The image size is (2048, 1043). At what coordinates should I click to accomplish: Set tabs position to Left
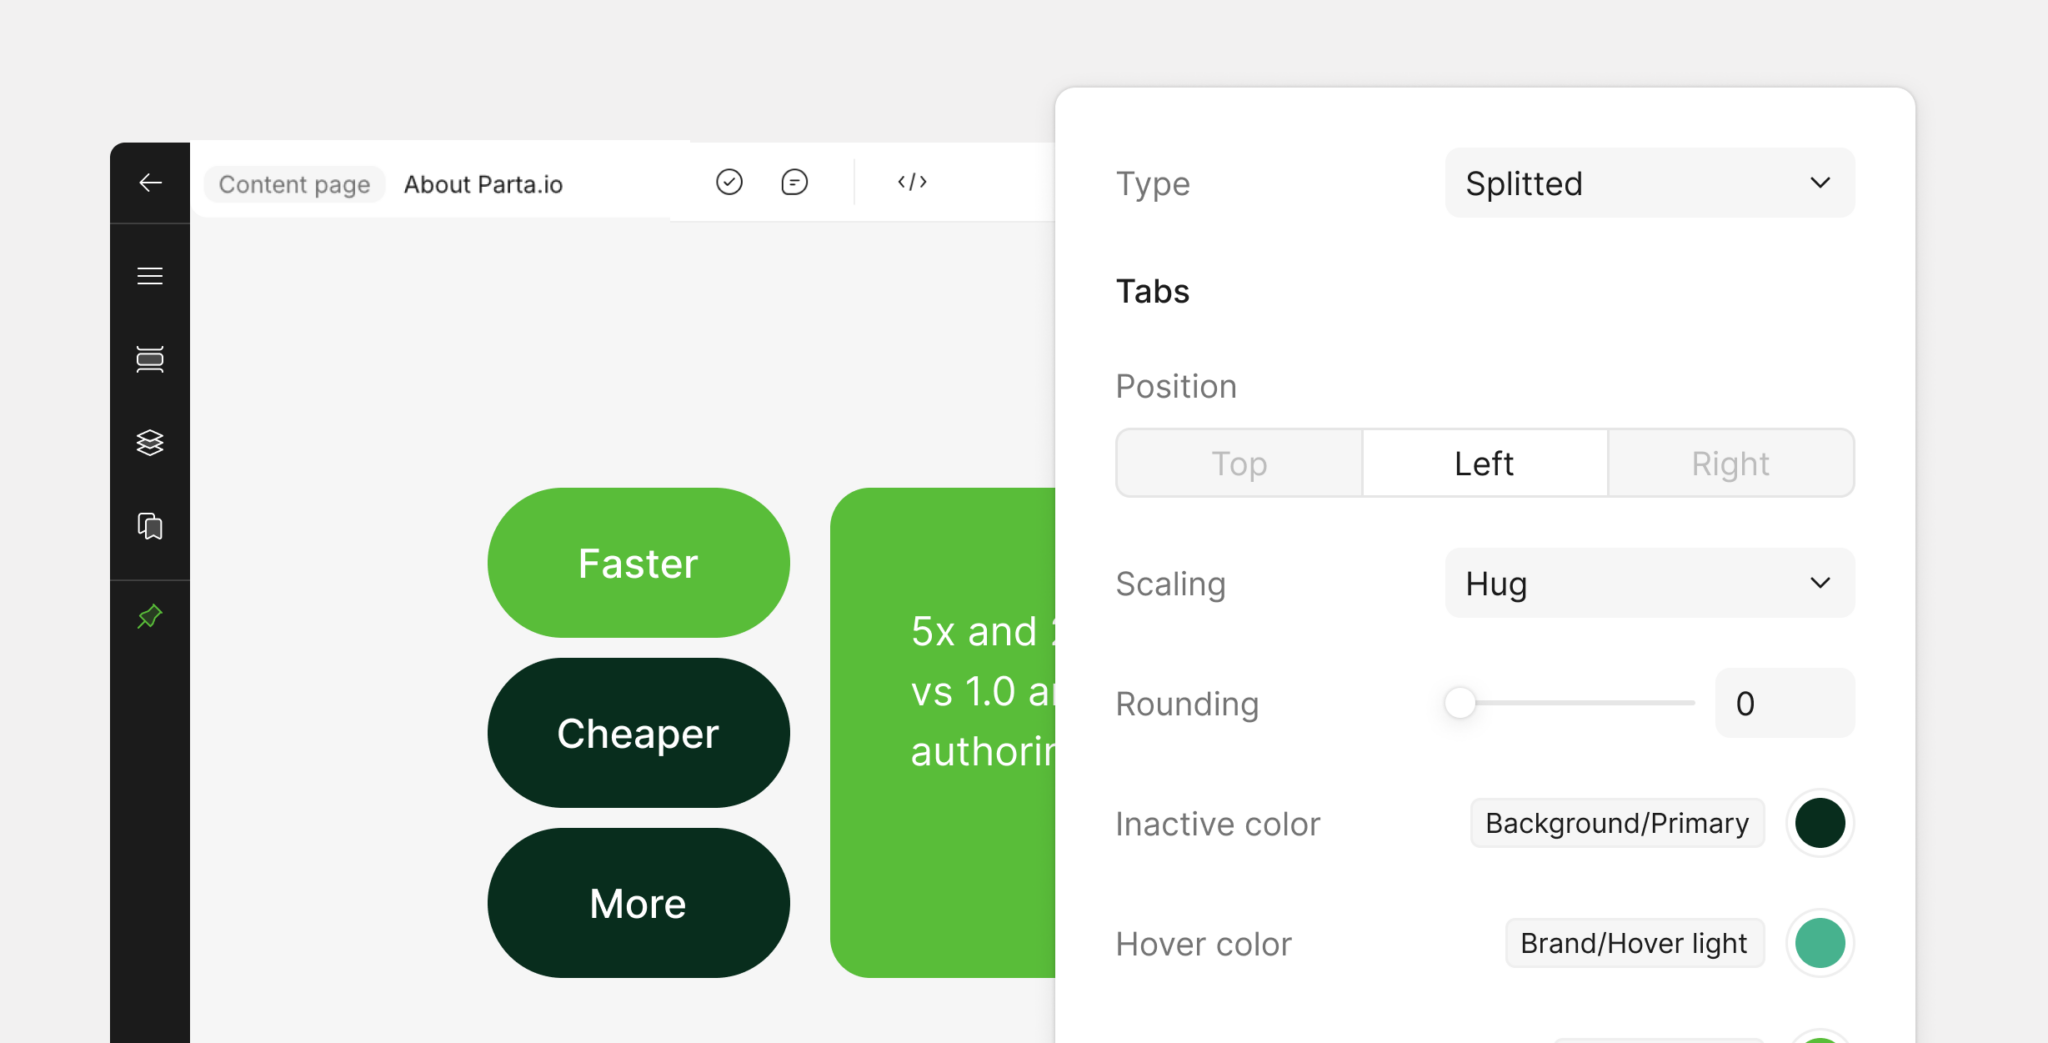[x=1485, y=463]
